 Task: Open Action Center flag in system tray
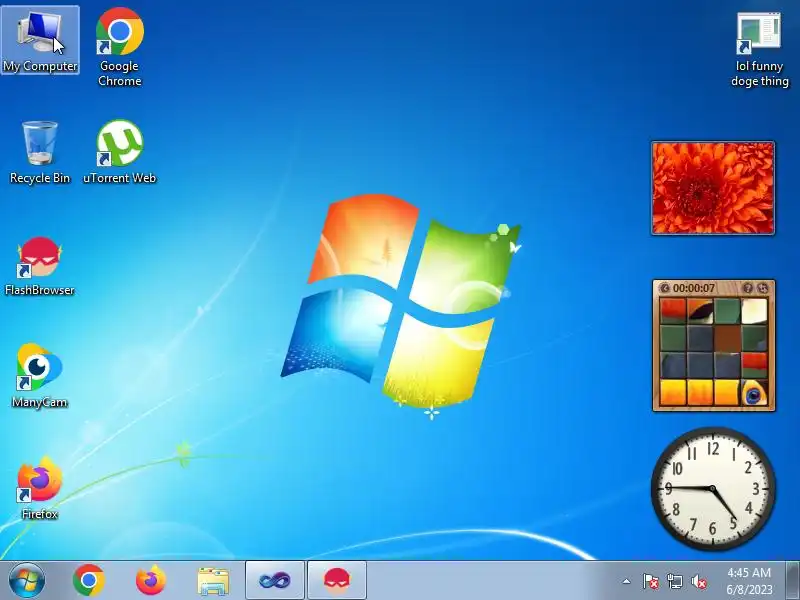pyautogui.click(x=651, y=581)
